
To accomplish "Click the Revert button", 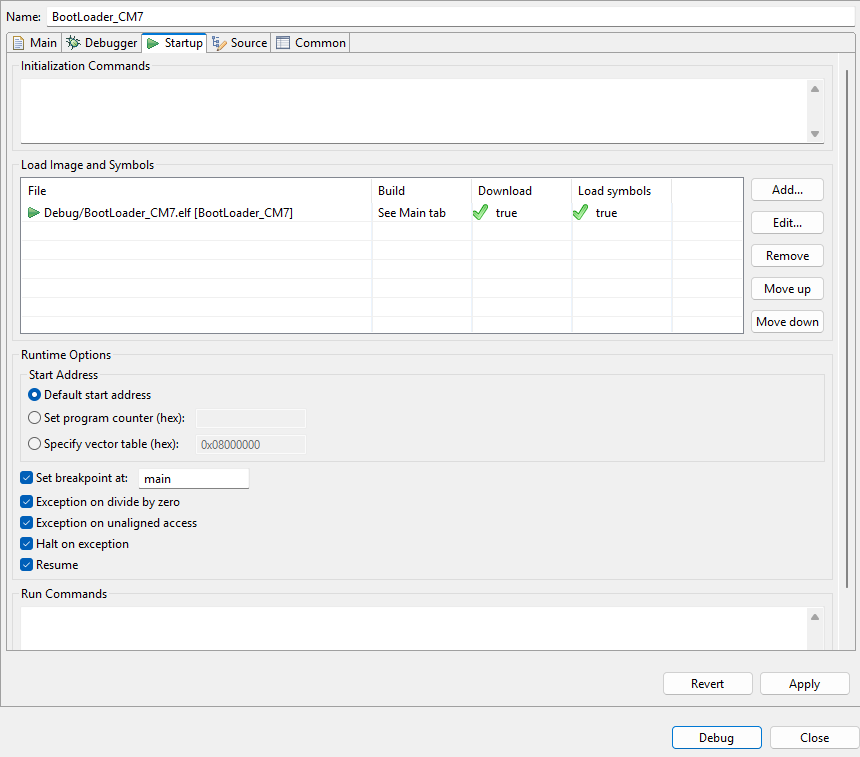I will click(x=708, y=683).
